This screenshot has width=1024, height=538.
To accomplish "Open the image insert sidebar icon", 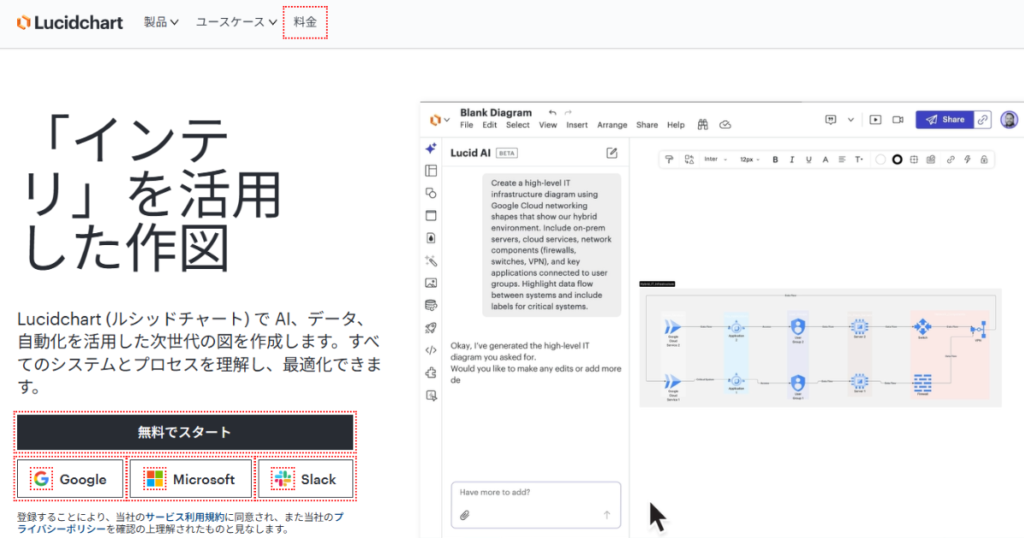I will click(431, 283).
